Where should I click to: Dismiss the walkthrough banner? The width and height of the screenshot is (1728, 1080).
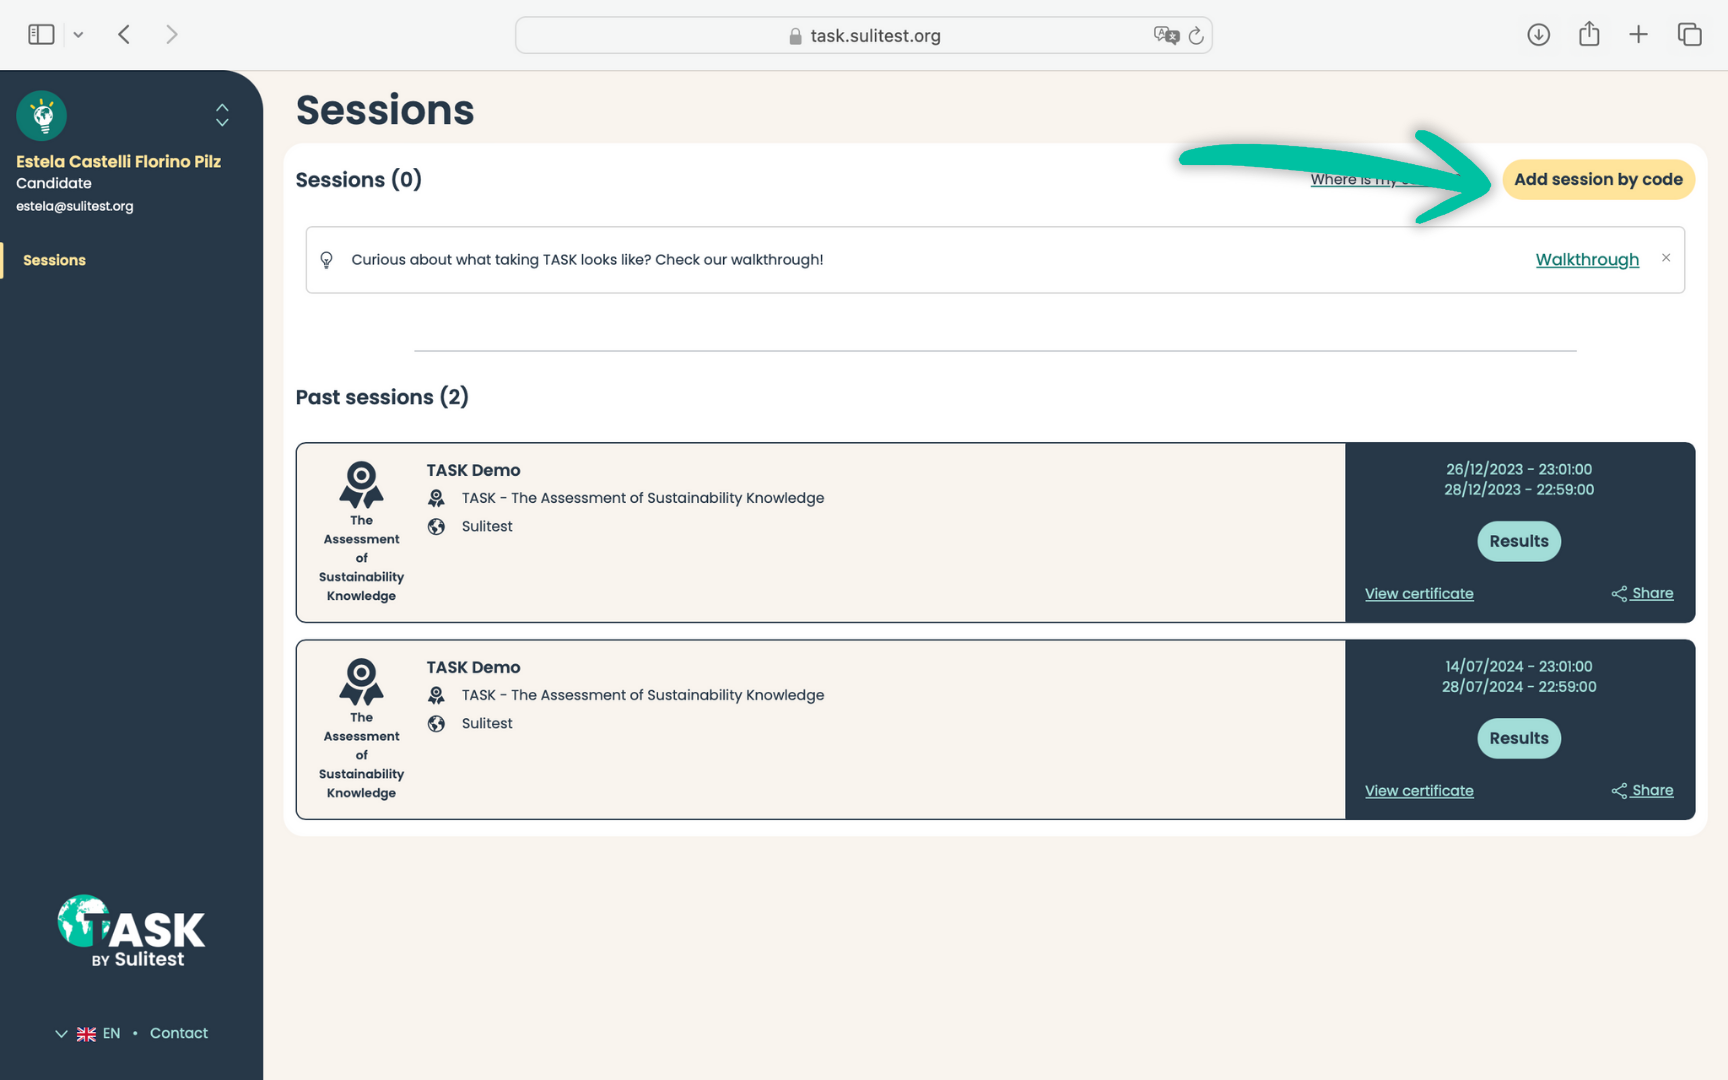[1665, 258]
